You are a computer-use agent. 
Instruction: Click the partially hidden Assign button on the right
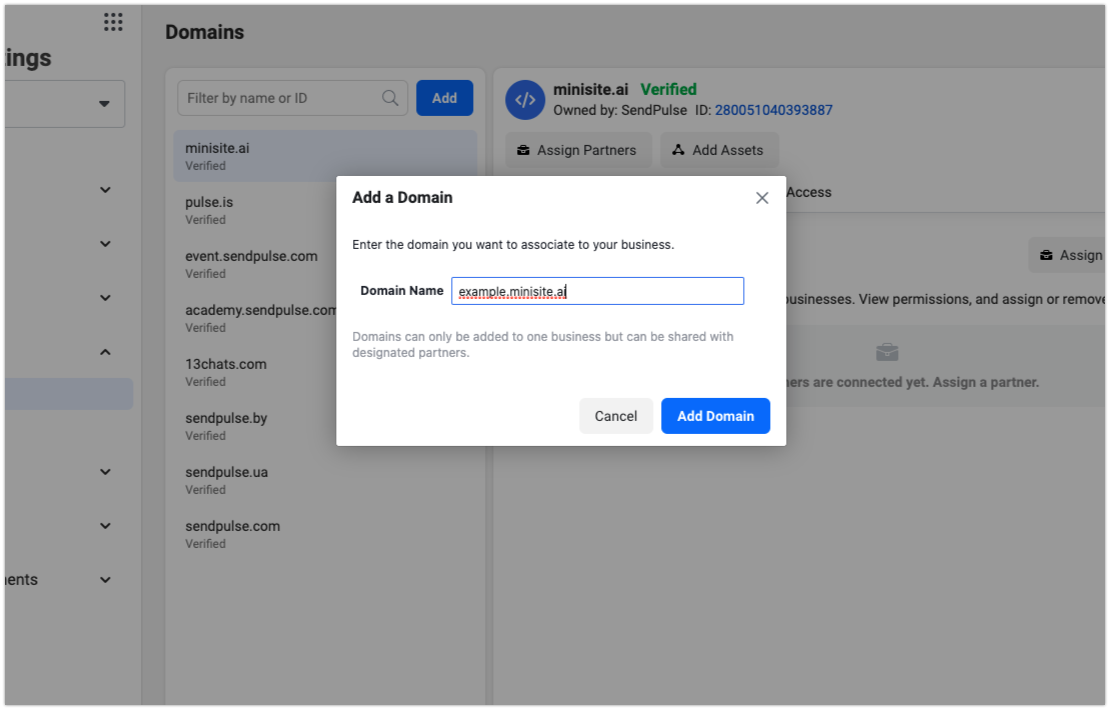[x=1069, y=255]
